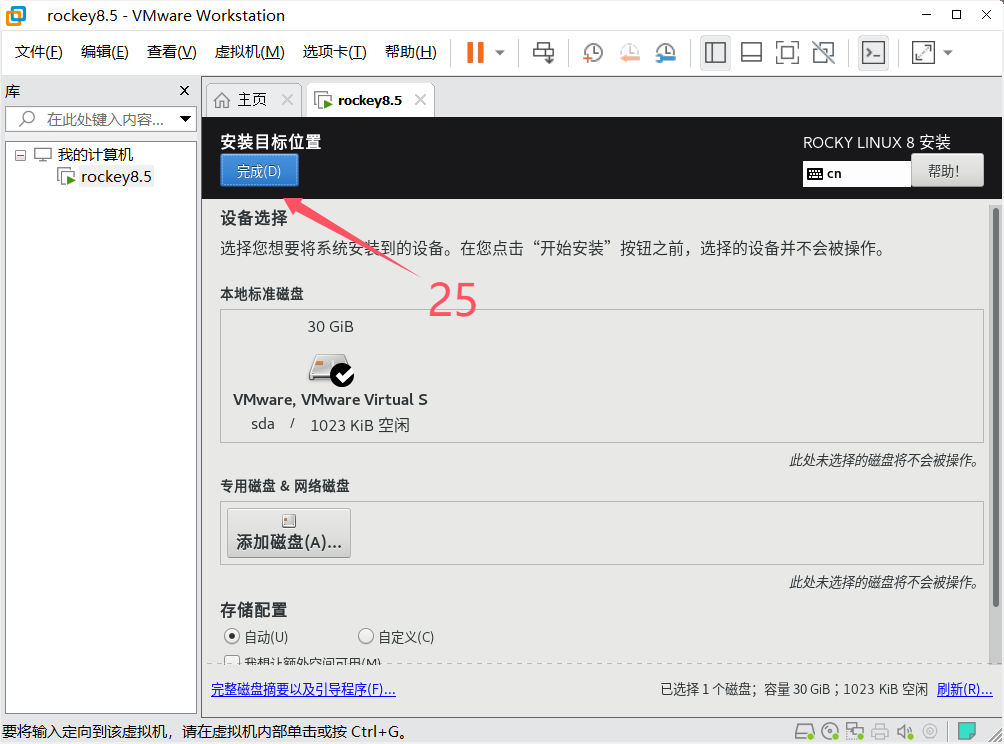Viewport: 1004px width, 744px height.
Task: Click the 添加磁盘(A)... button
Action: tap(289, 532)
